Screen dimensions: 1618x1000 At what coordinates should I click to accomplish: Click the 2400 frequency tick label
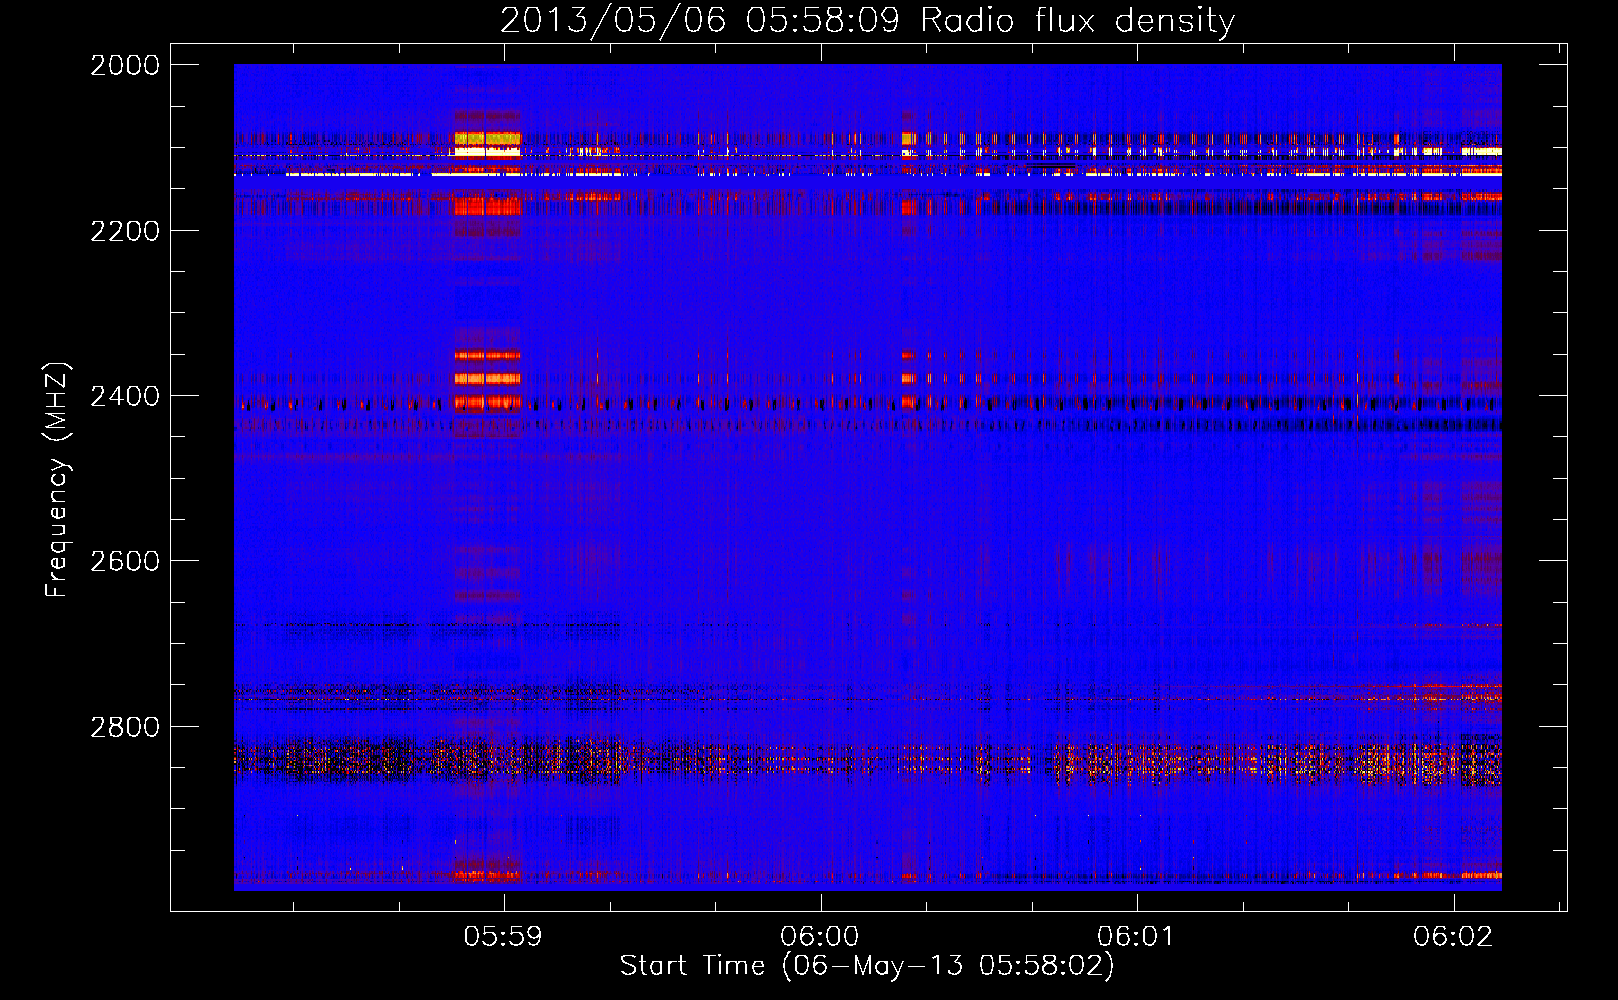tap(125, 396)
